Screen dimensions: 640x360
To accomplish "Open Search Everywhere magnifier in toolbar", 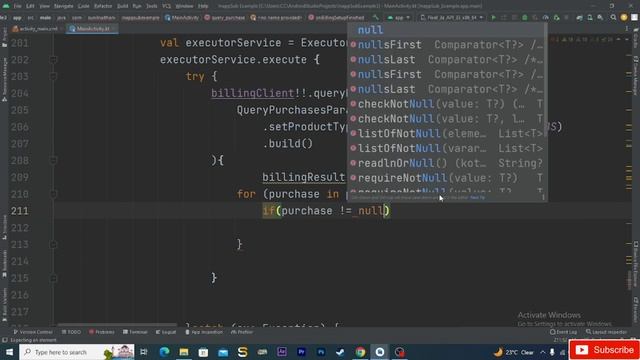I will tap(613, 18).
